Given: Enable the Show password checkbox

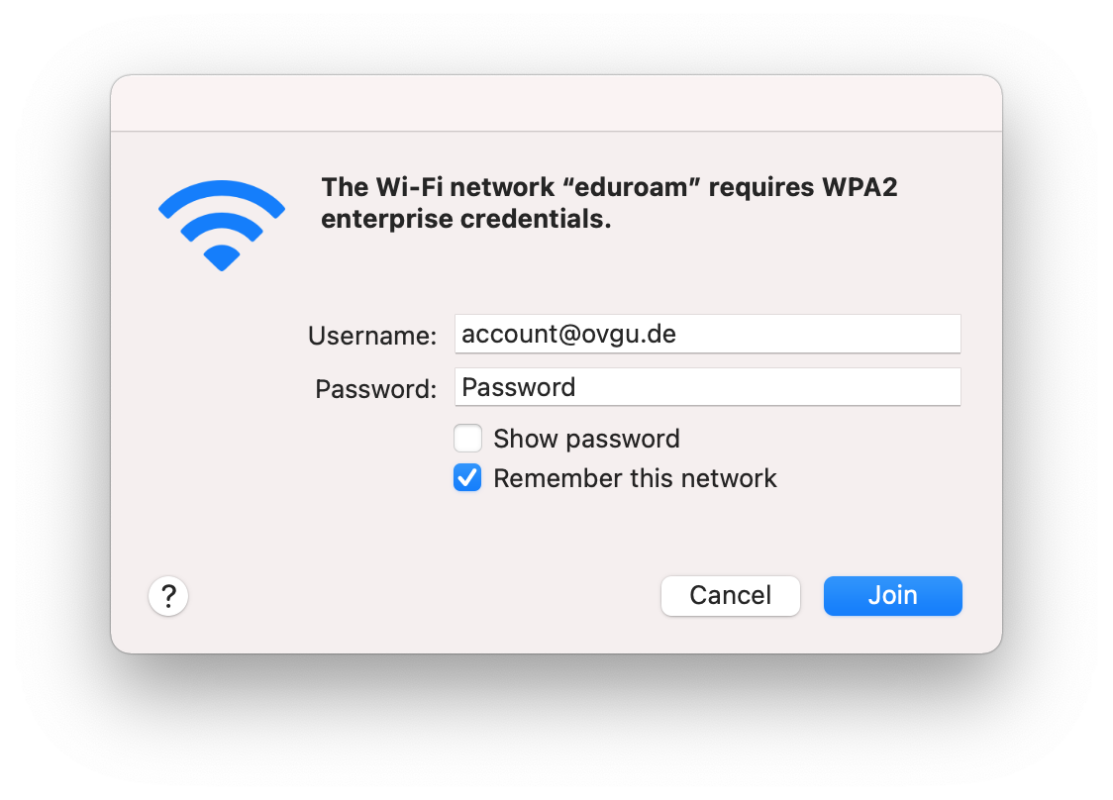Looking at the screenshot, I should [468, 439].
